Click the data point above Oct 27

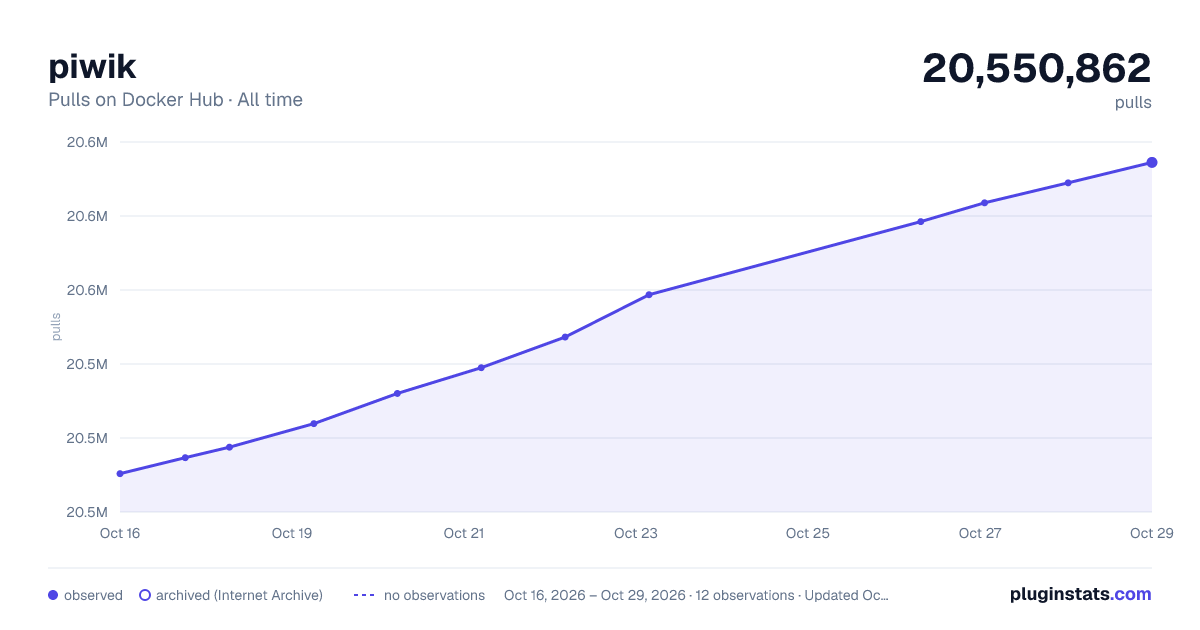(x=985, y=203)
